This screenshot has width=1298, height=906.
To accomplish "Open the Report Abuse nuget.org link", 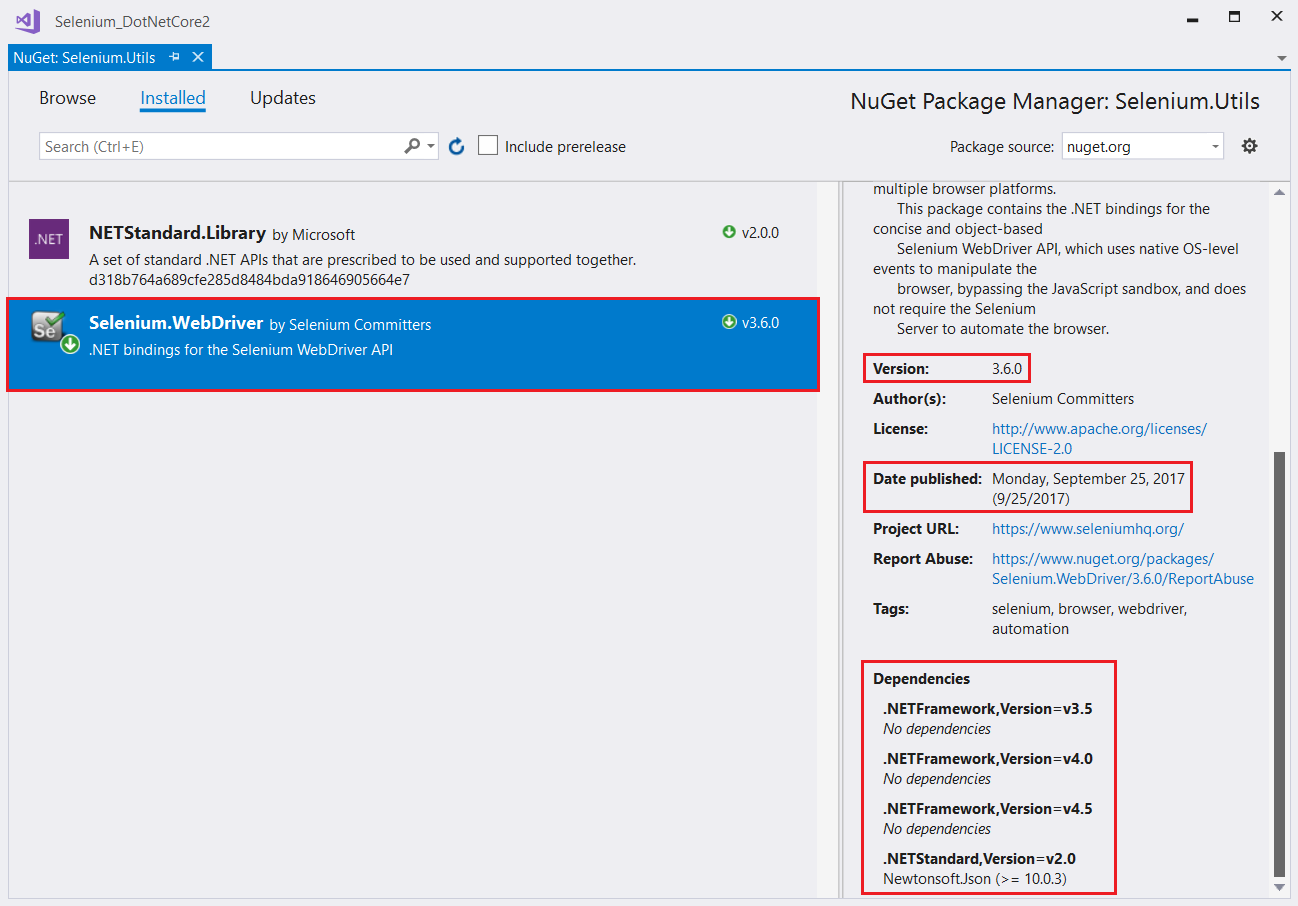I will (x=1123, y=568).
